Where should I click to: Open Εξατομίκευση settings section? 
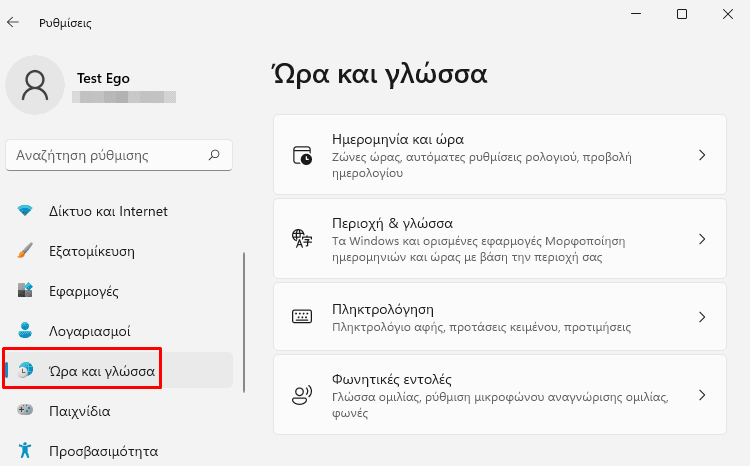[x=119, y=251]
